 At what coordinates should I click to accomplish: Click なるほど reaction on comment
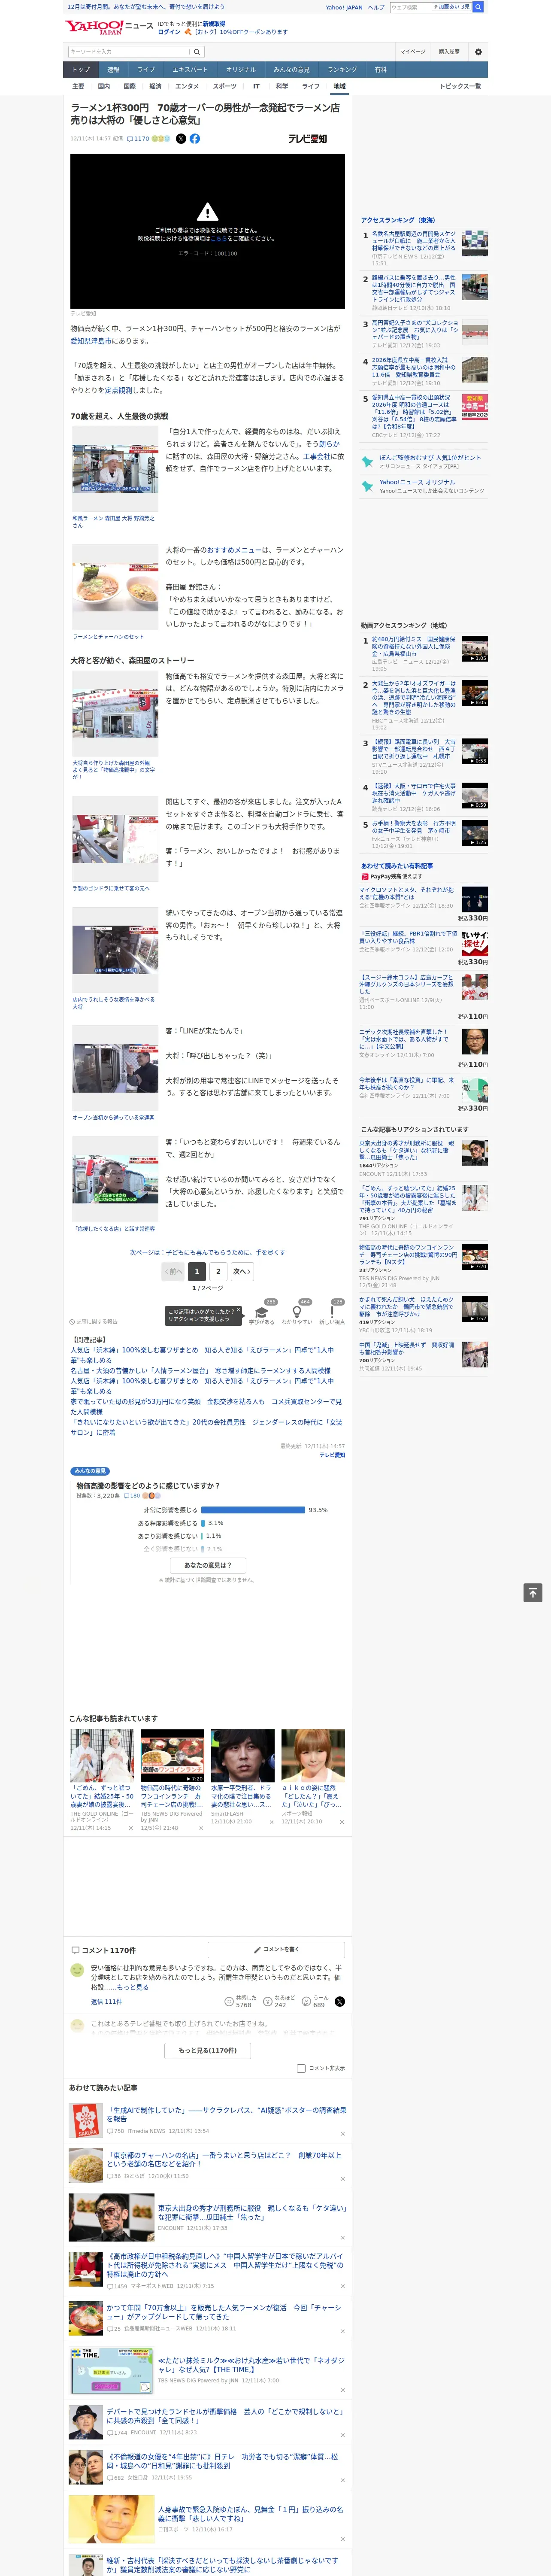[x=279, y=2001]
